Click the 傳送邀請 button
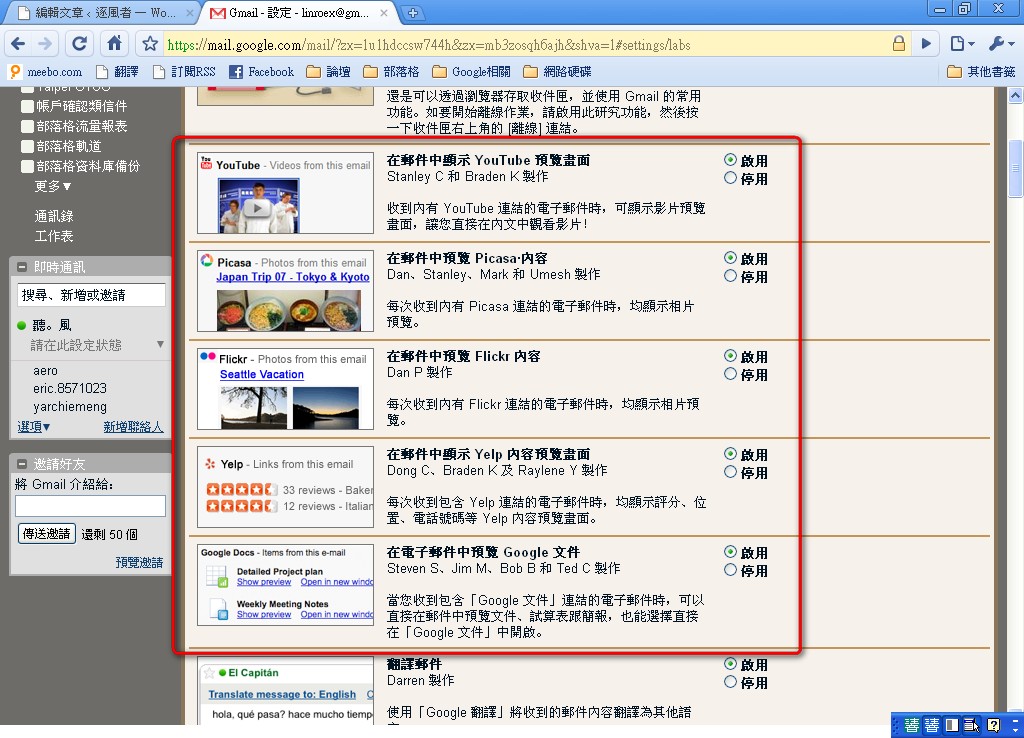Screen dimensions: 1024x738 click(46, 534)
